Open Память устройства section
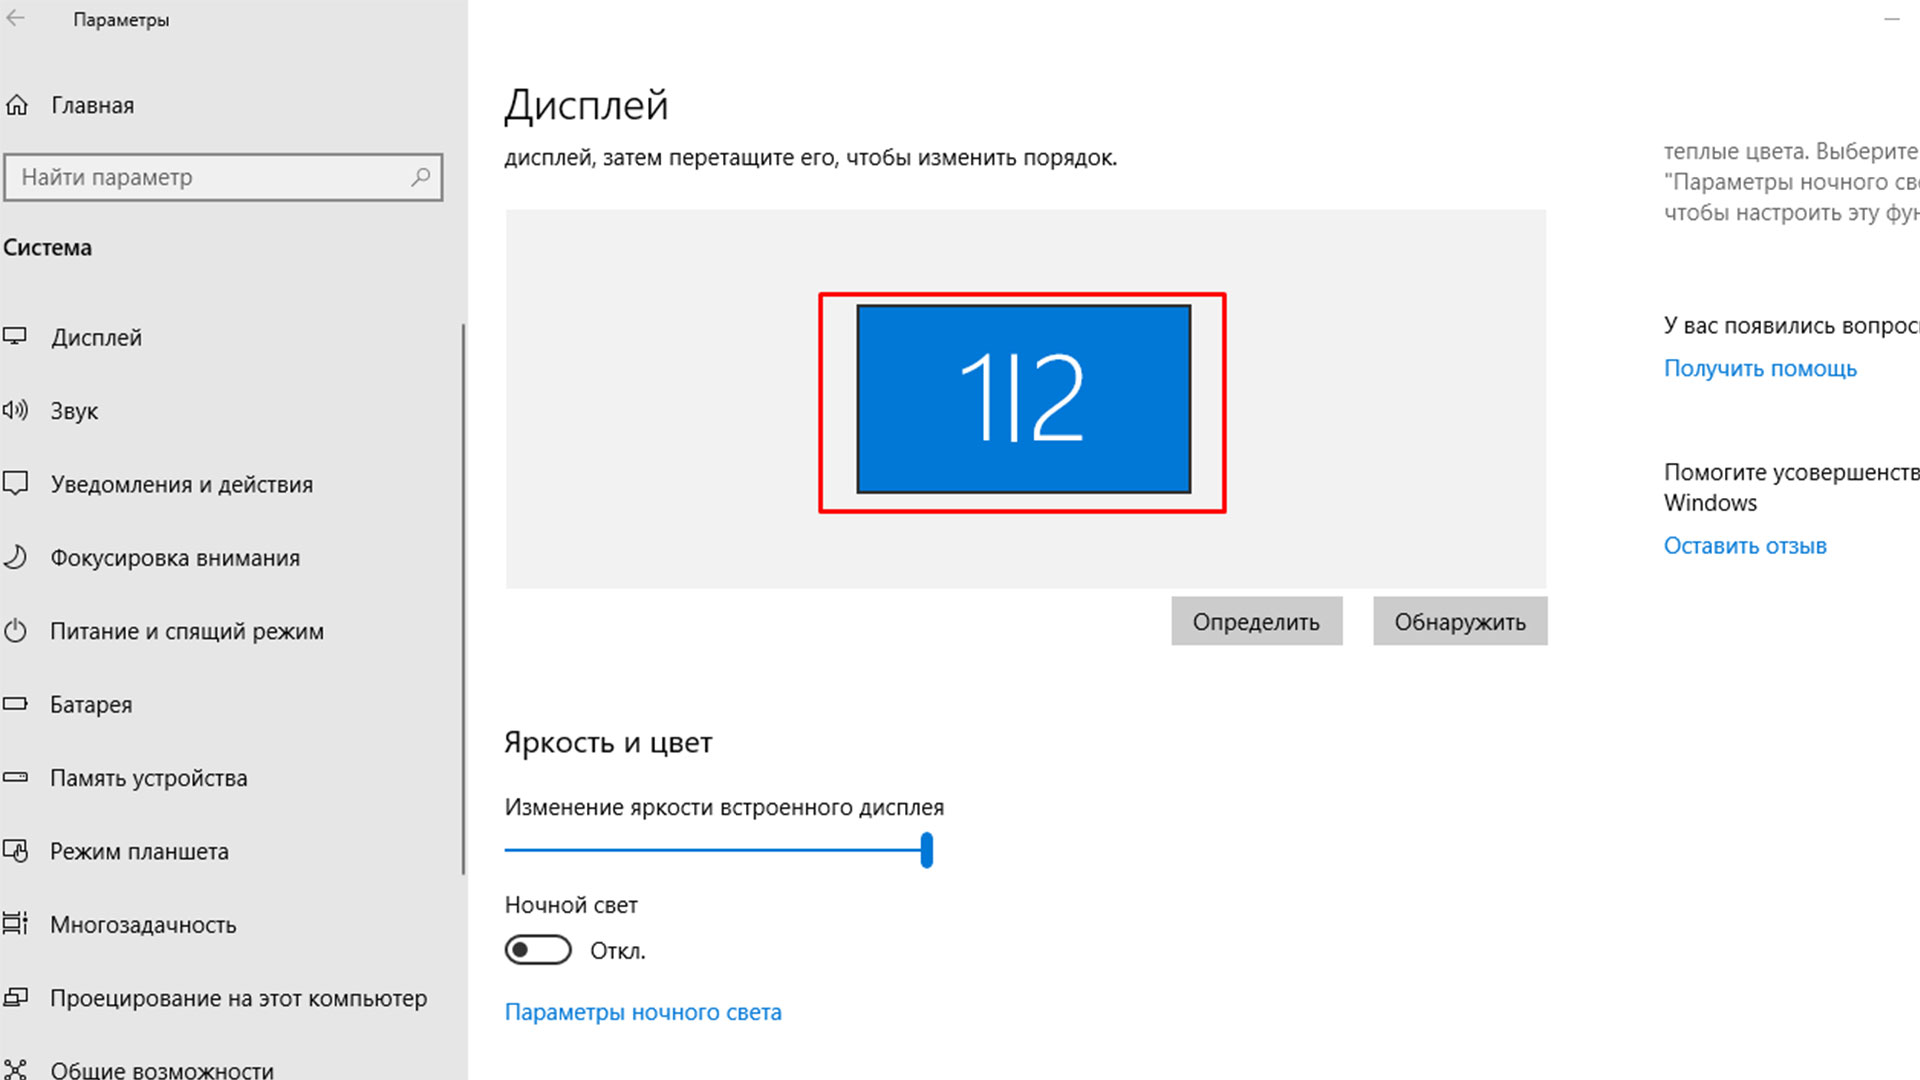This screenshot has width=1920, height=1080. (x=148, y=778)
